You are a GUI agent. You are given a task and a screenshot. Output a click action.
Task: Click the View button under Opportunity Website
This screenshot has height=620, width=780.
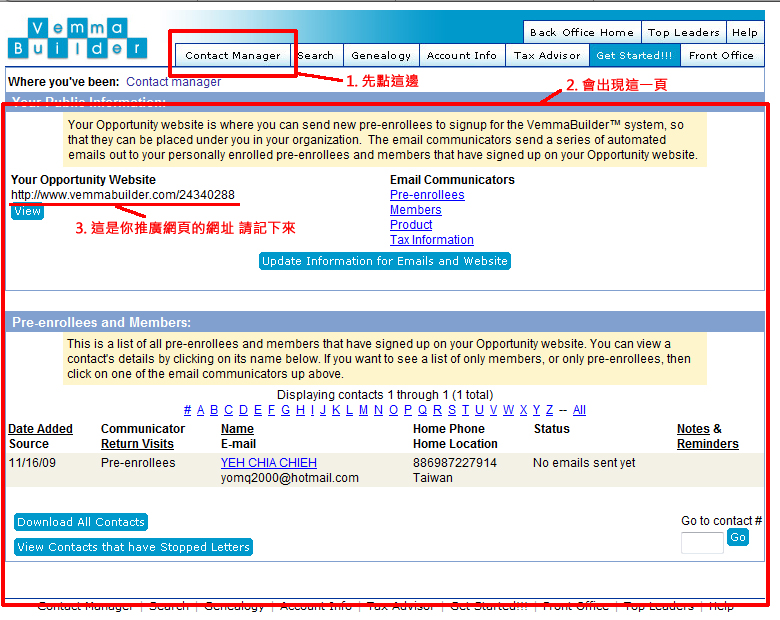click(x=27, y=211)
